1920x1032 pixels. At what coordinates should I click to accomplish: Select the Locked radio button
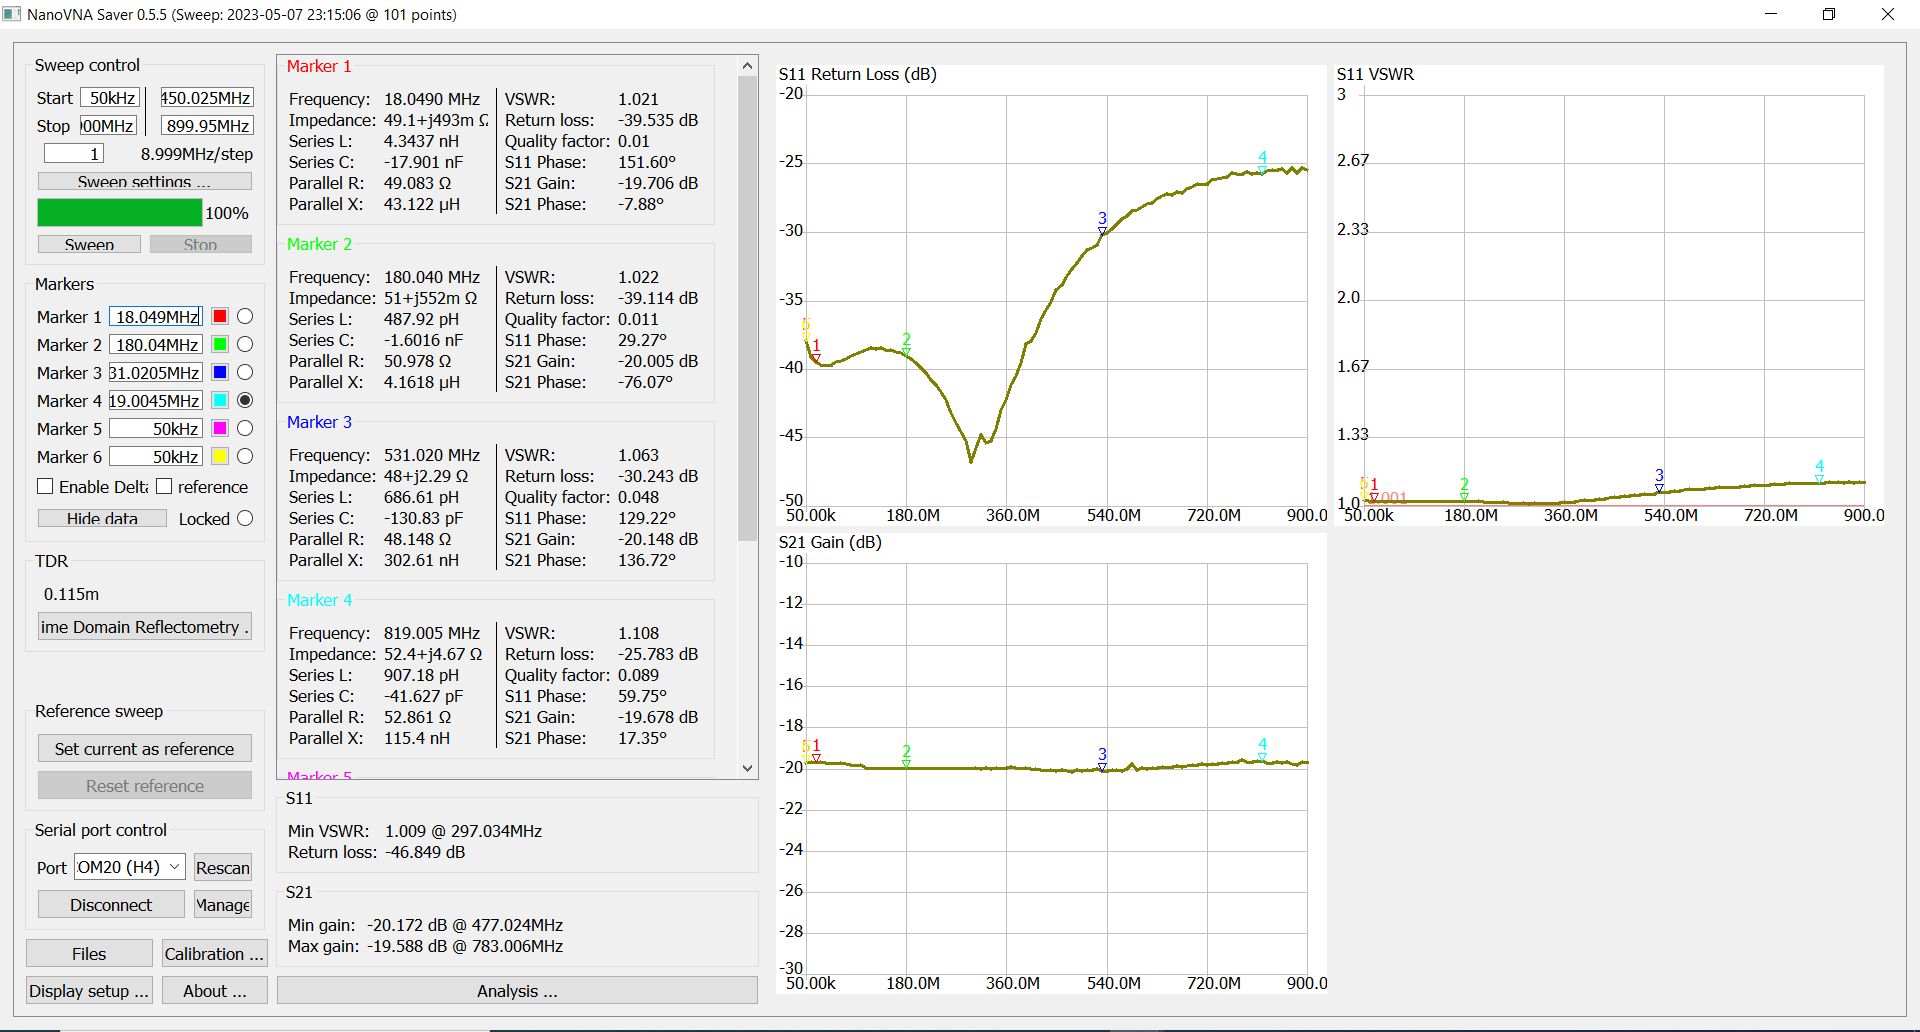click(245, 518)
